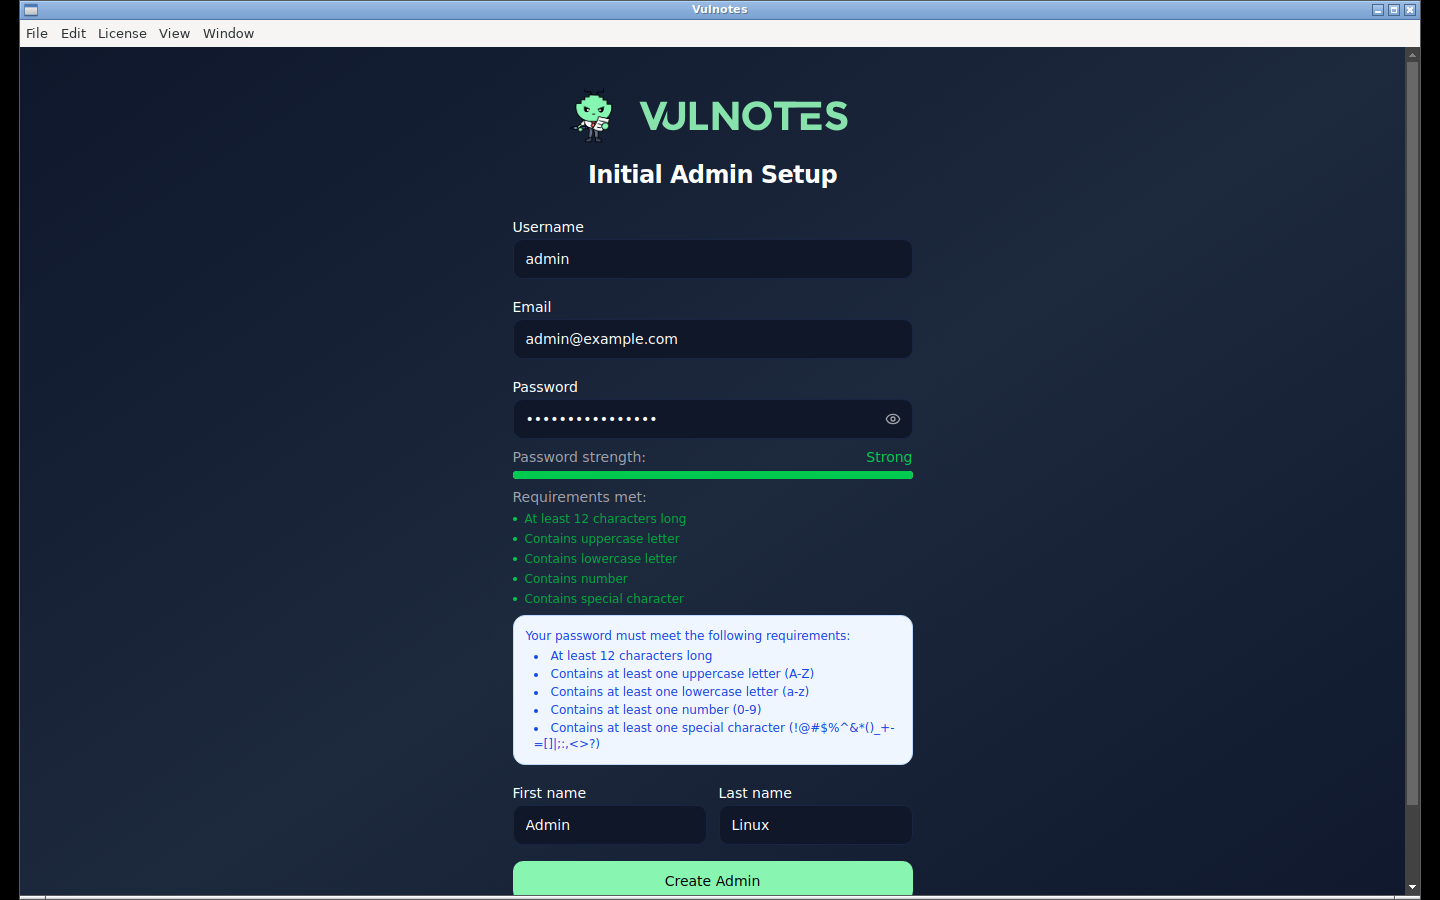Focus the Last name input field
Viewport: 1440px width, 900px height.
[816, 825]
